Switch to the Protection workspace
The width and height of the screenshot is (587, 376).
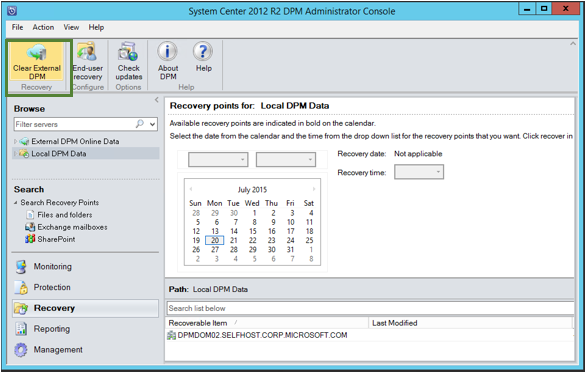pyautogui.click(x=52, y=288)
